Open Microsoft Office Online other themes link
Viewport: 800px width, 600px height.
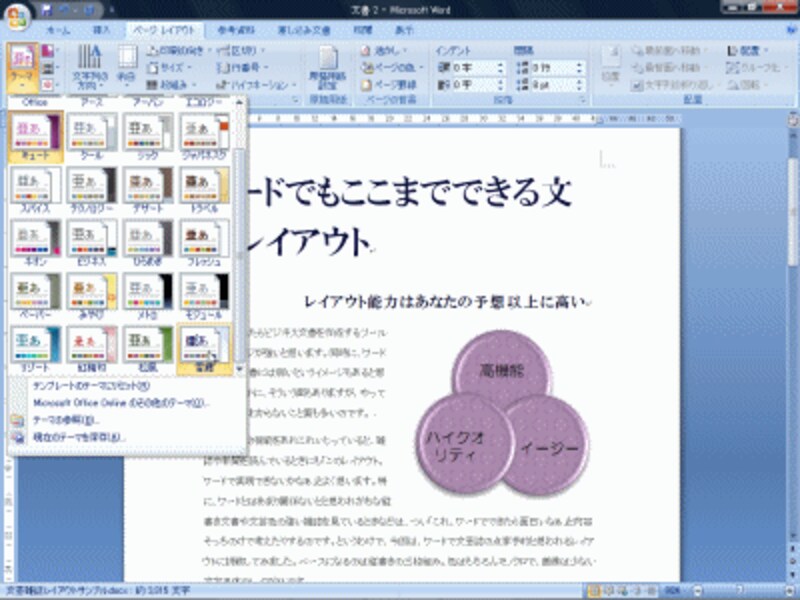120,403
